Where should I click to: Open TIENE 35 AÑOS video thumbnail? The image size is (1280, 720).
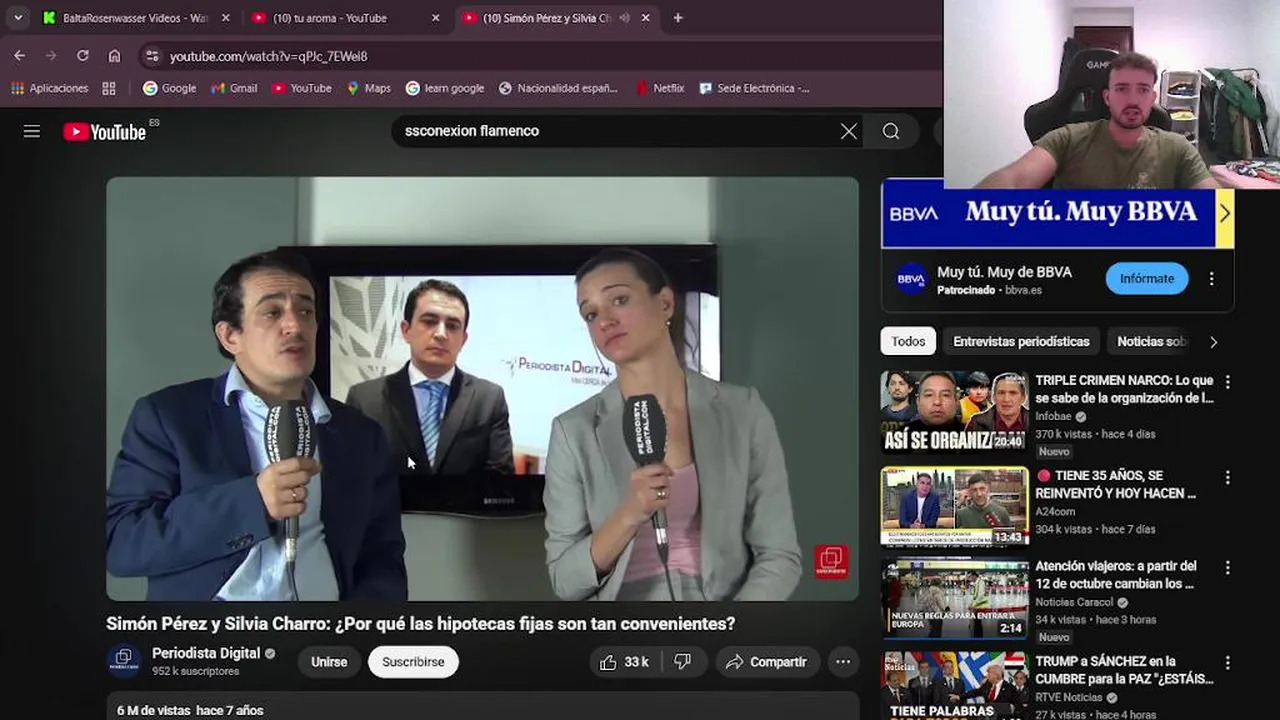[954, 507]
